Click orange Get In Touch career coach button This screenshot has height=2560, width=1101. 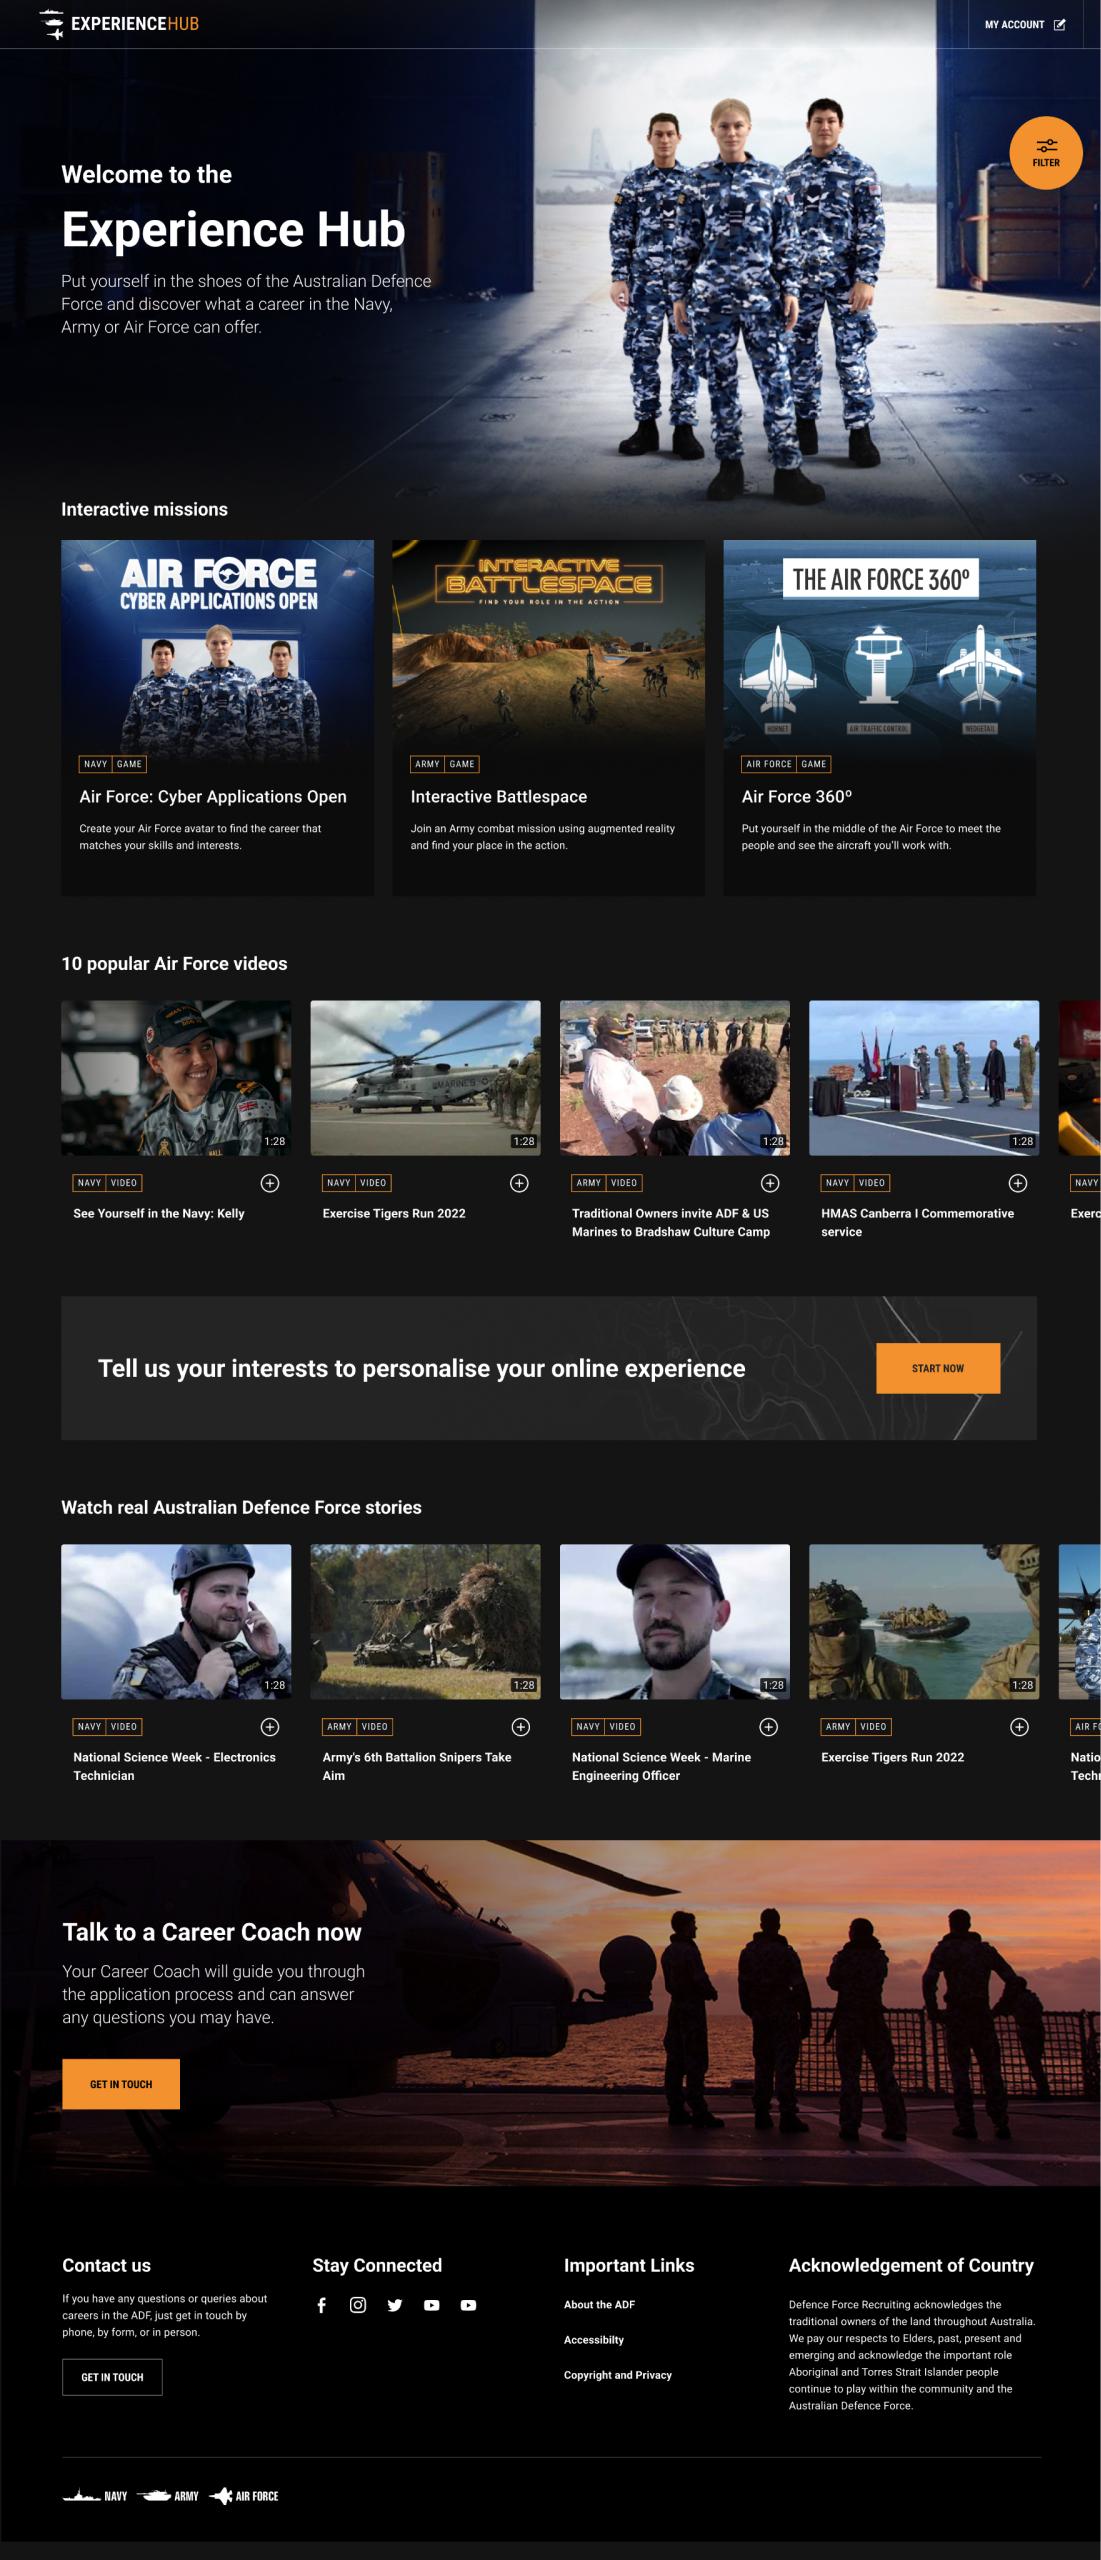[121, 2084]
